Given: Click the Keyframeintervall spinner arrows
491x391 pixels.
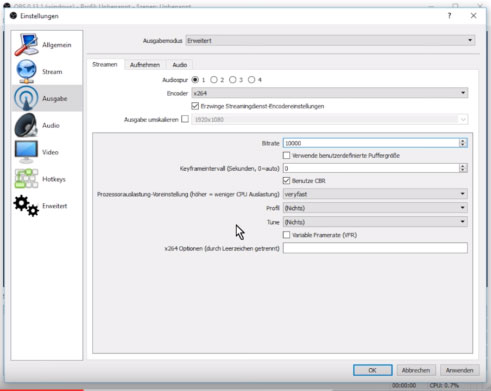Looking at the screenshot, I should point(463,168).
